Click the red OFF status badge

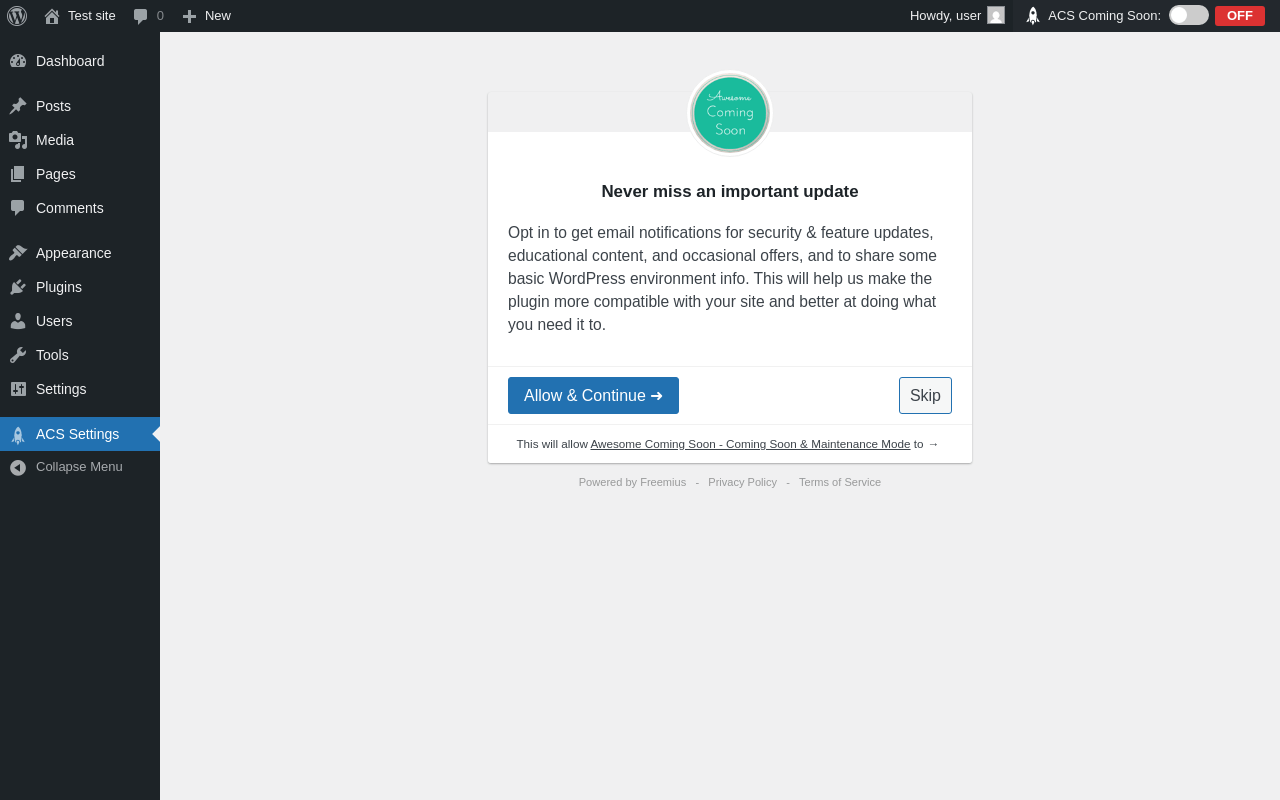tap(1240, 15)
